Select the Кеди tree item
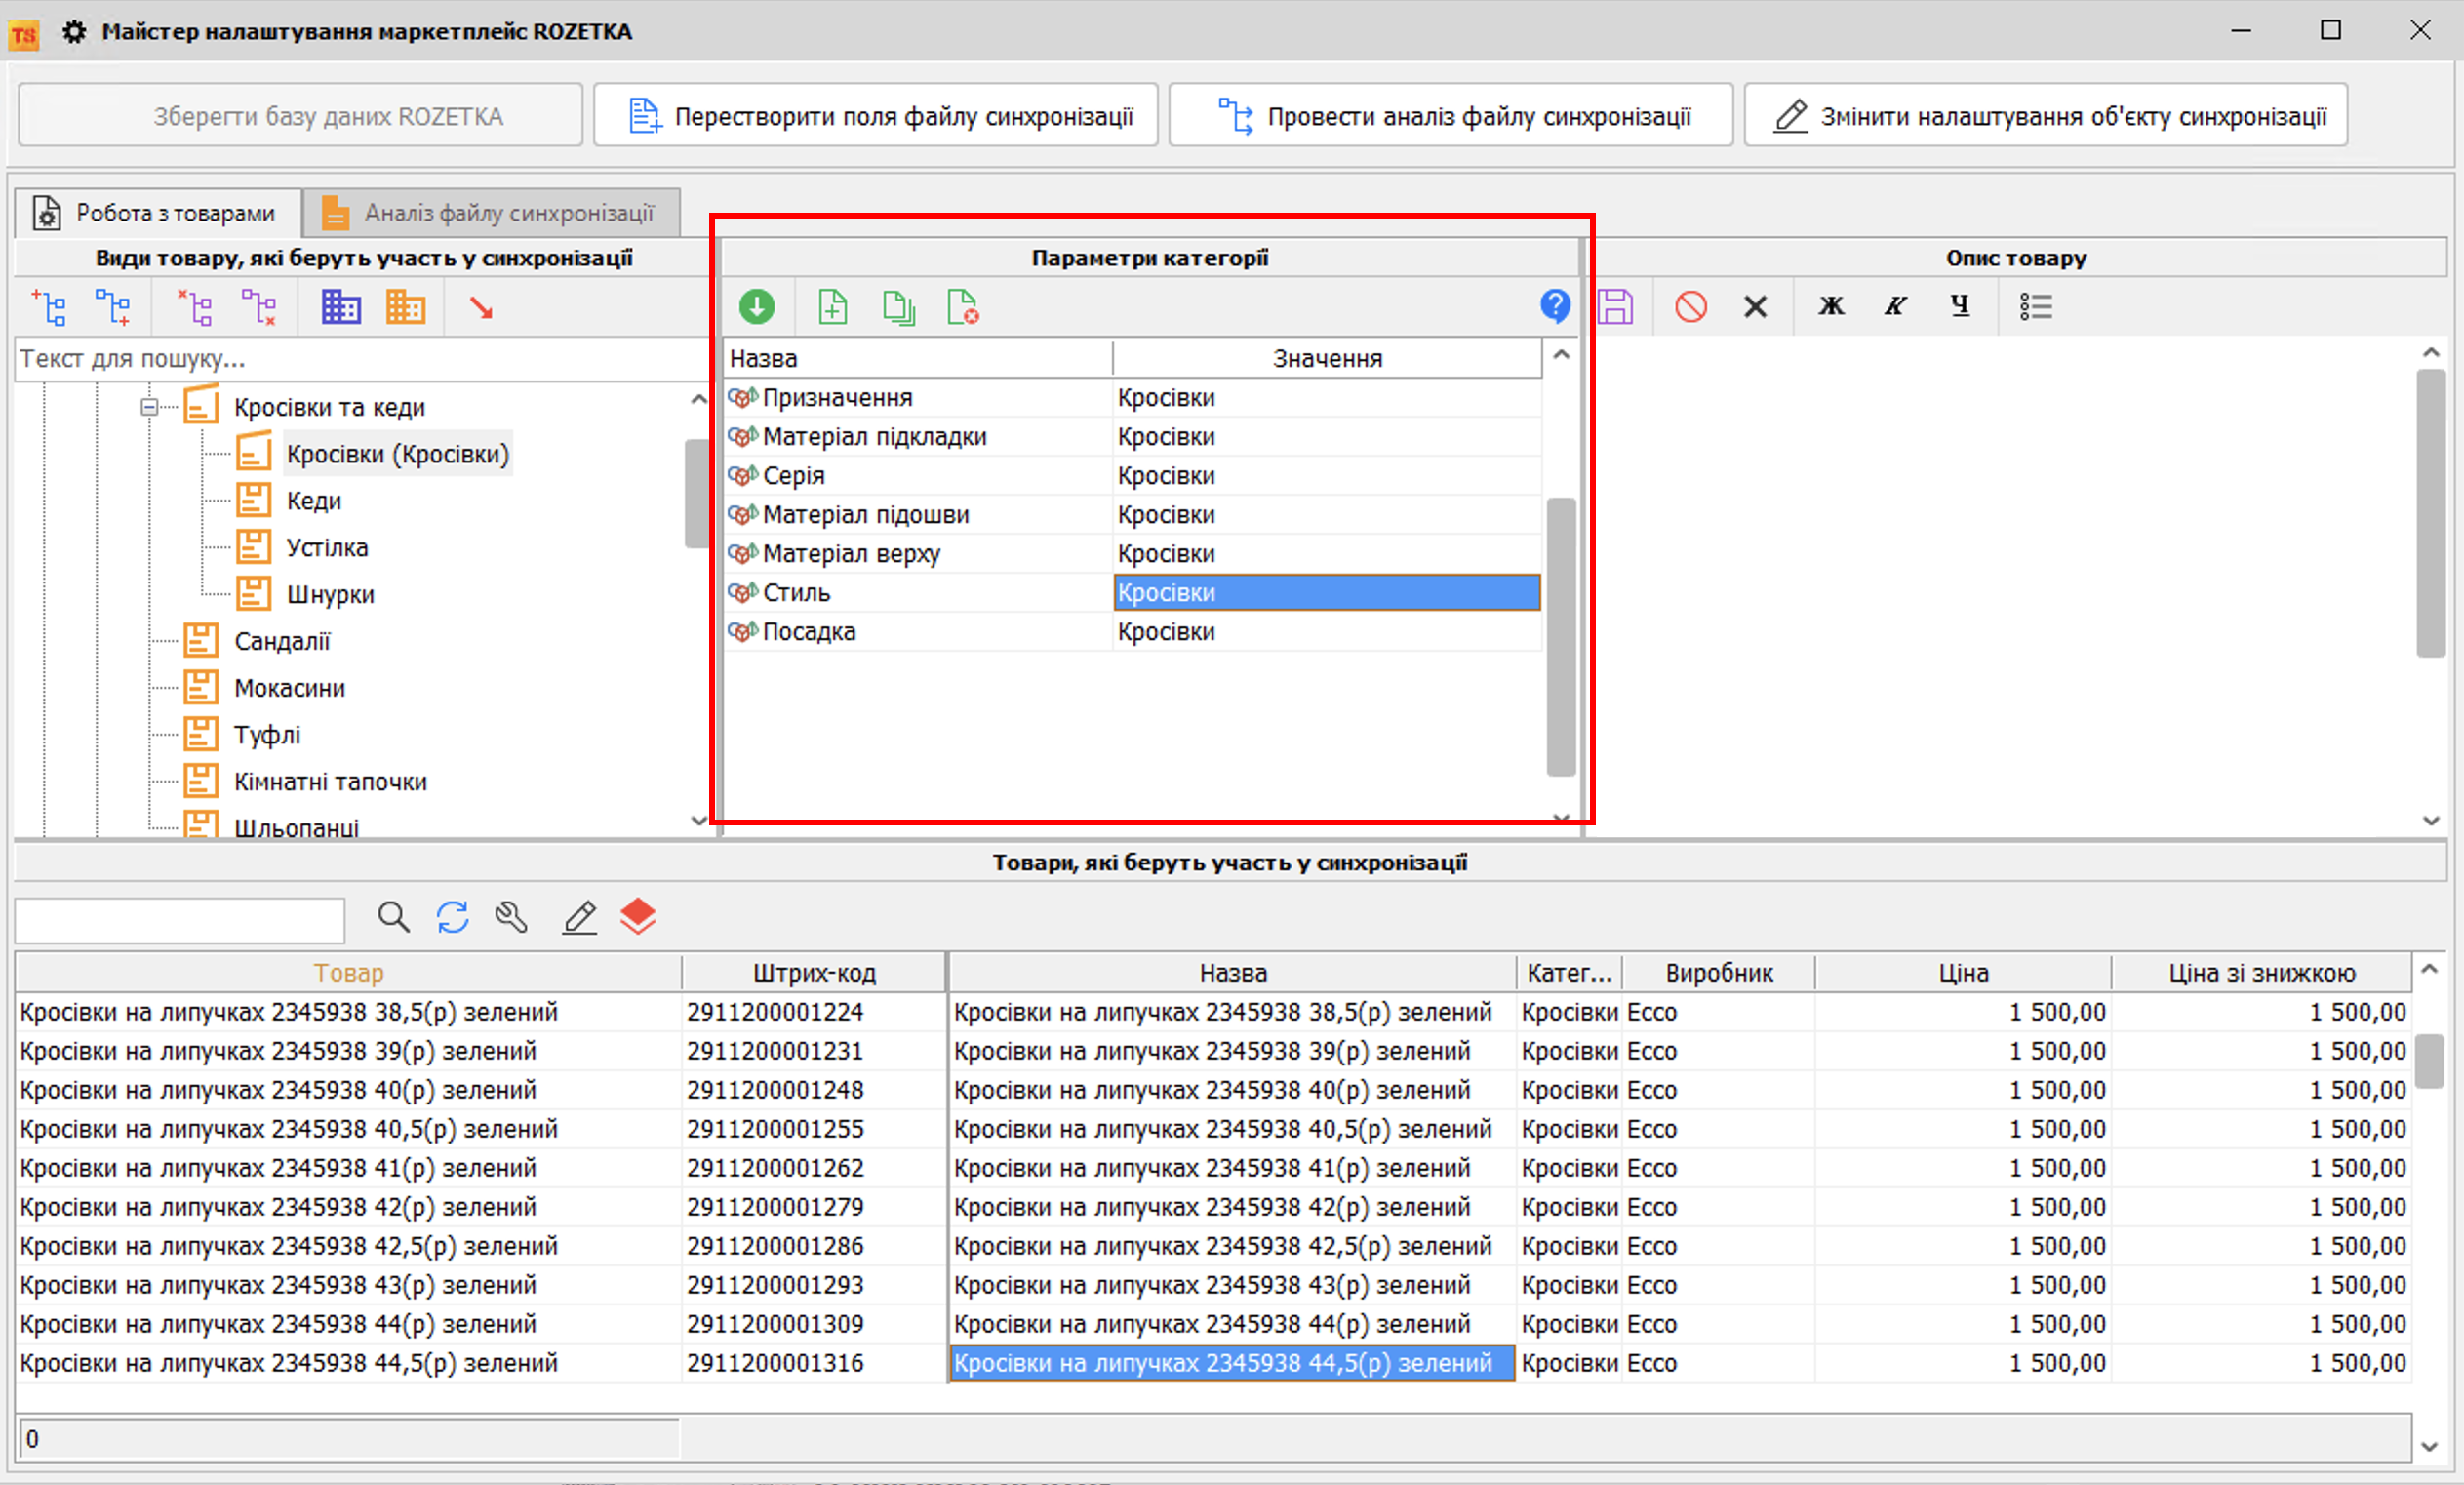Screen dimensions: 2464x1485 click(314, 501)
